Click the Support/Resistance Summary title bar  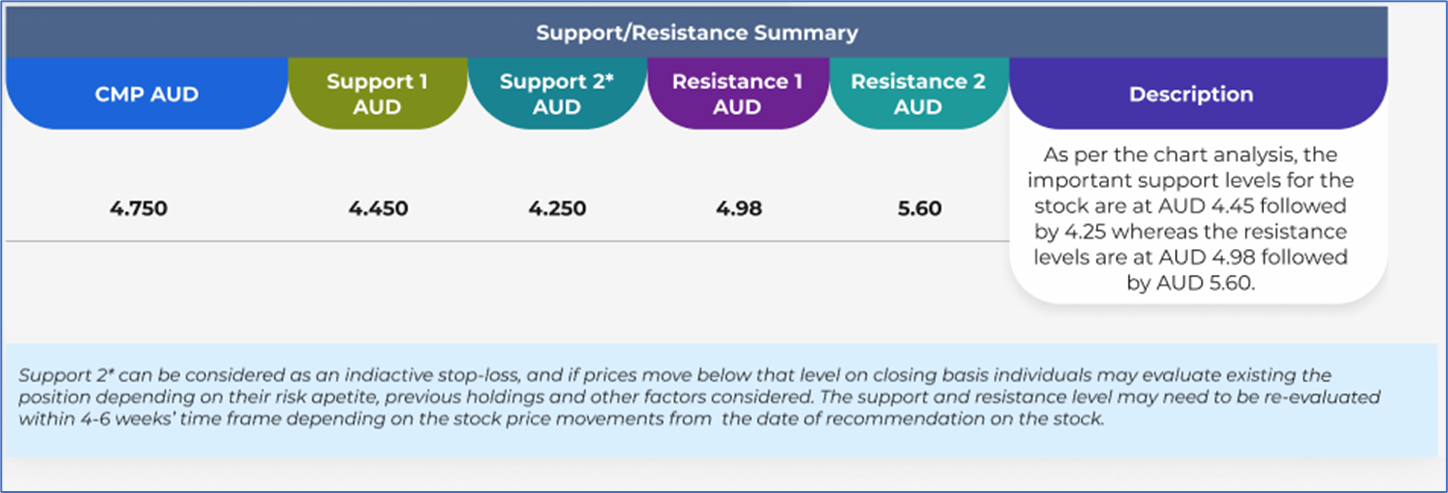[x=696, y=33]
